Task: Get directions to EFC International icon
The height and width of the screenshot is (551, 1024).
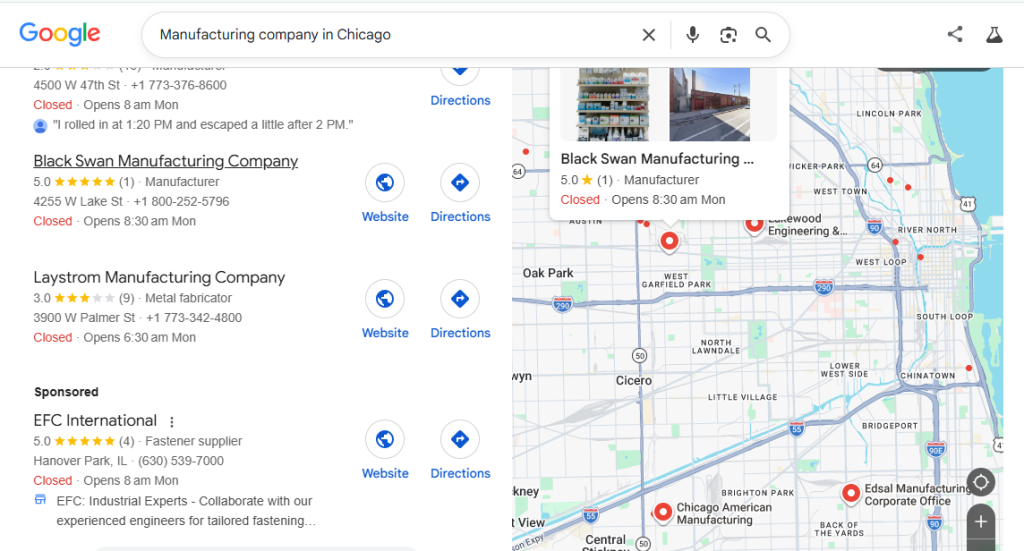Action: 460,439
